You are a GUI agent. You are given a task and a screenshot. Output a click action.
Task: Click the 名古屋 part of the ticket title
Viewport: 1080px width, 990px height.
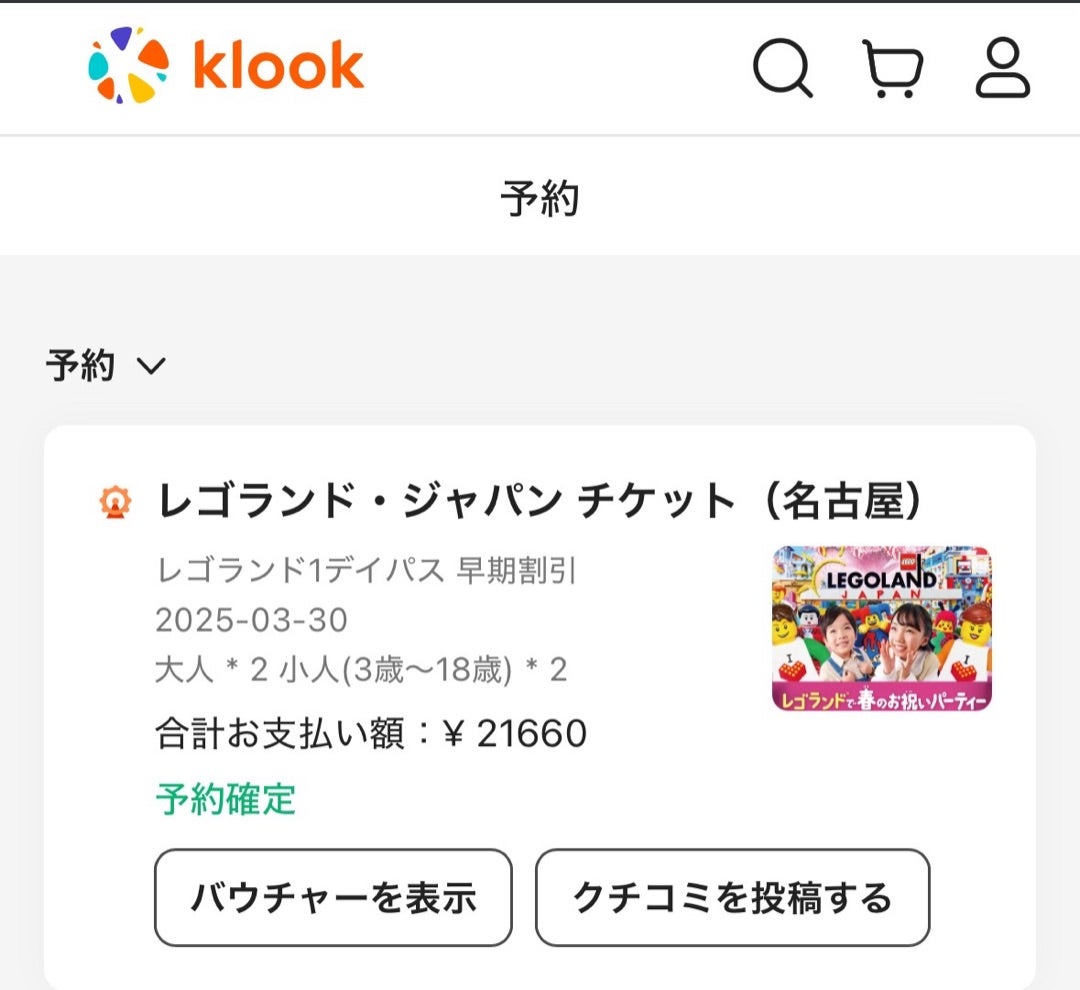click(x=843, y=501)
